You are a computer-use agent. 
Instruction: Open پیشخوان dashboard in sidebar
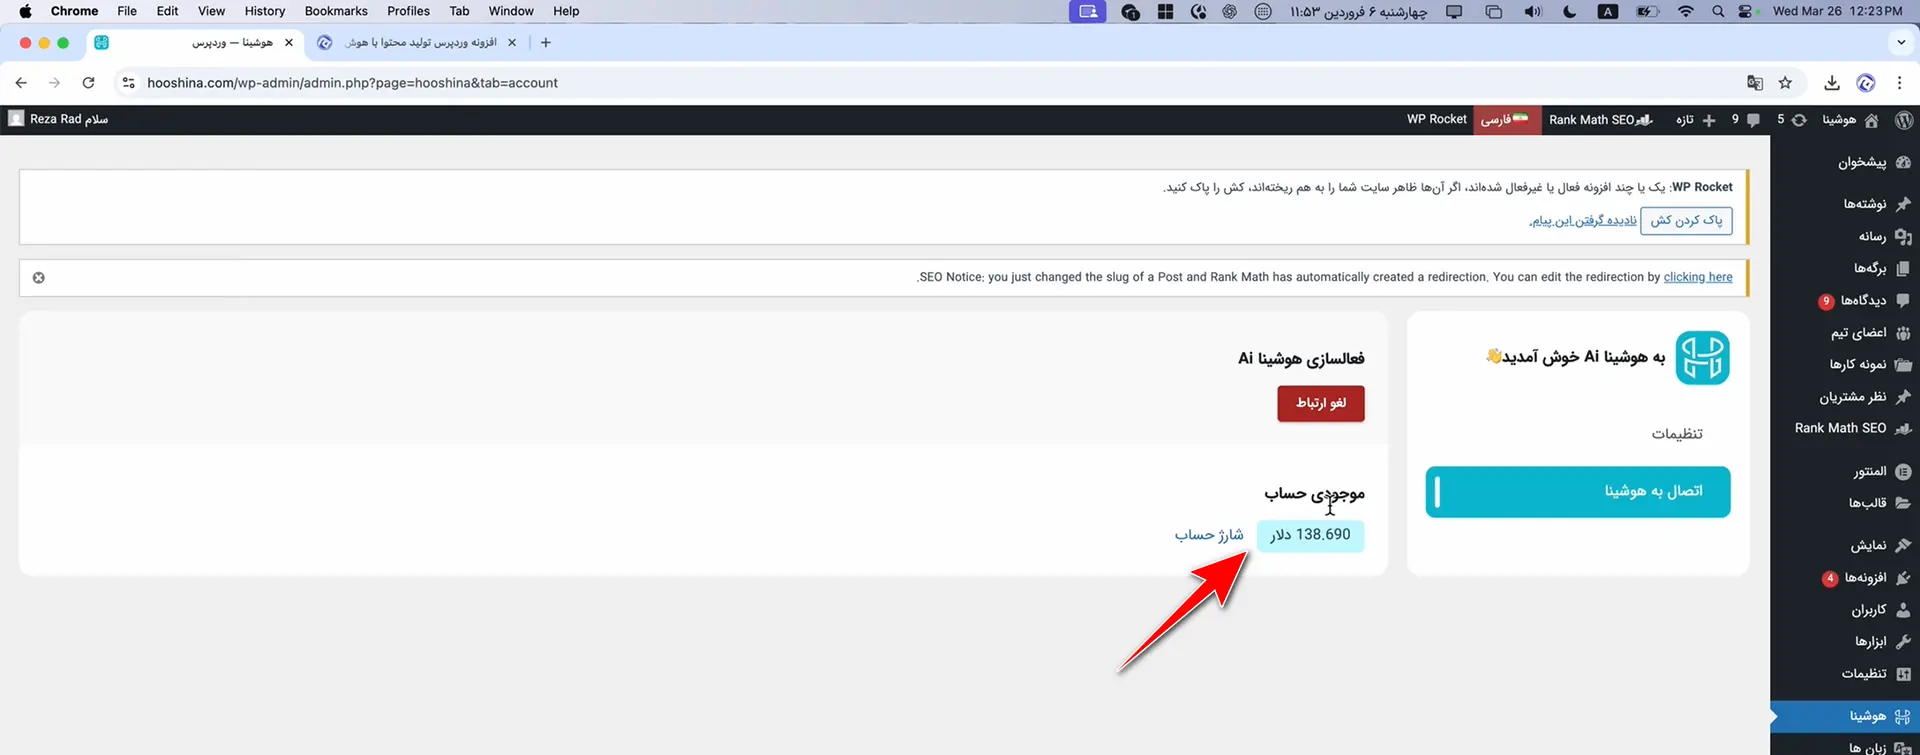click(1874, 162)
